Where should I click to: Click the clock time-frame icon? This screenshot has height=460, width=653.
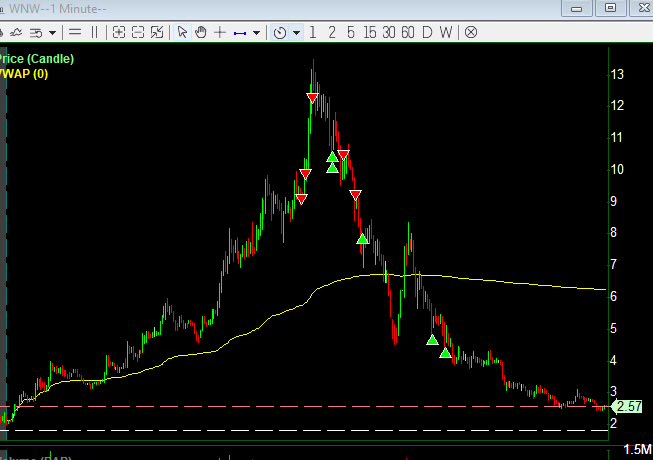point(280,32)
